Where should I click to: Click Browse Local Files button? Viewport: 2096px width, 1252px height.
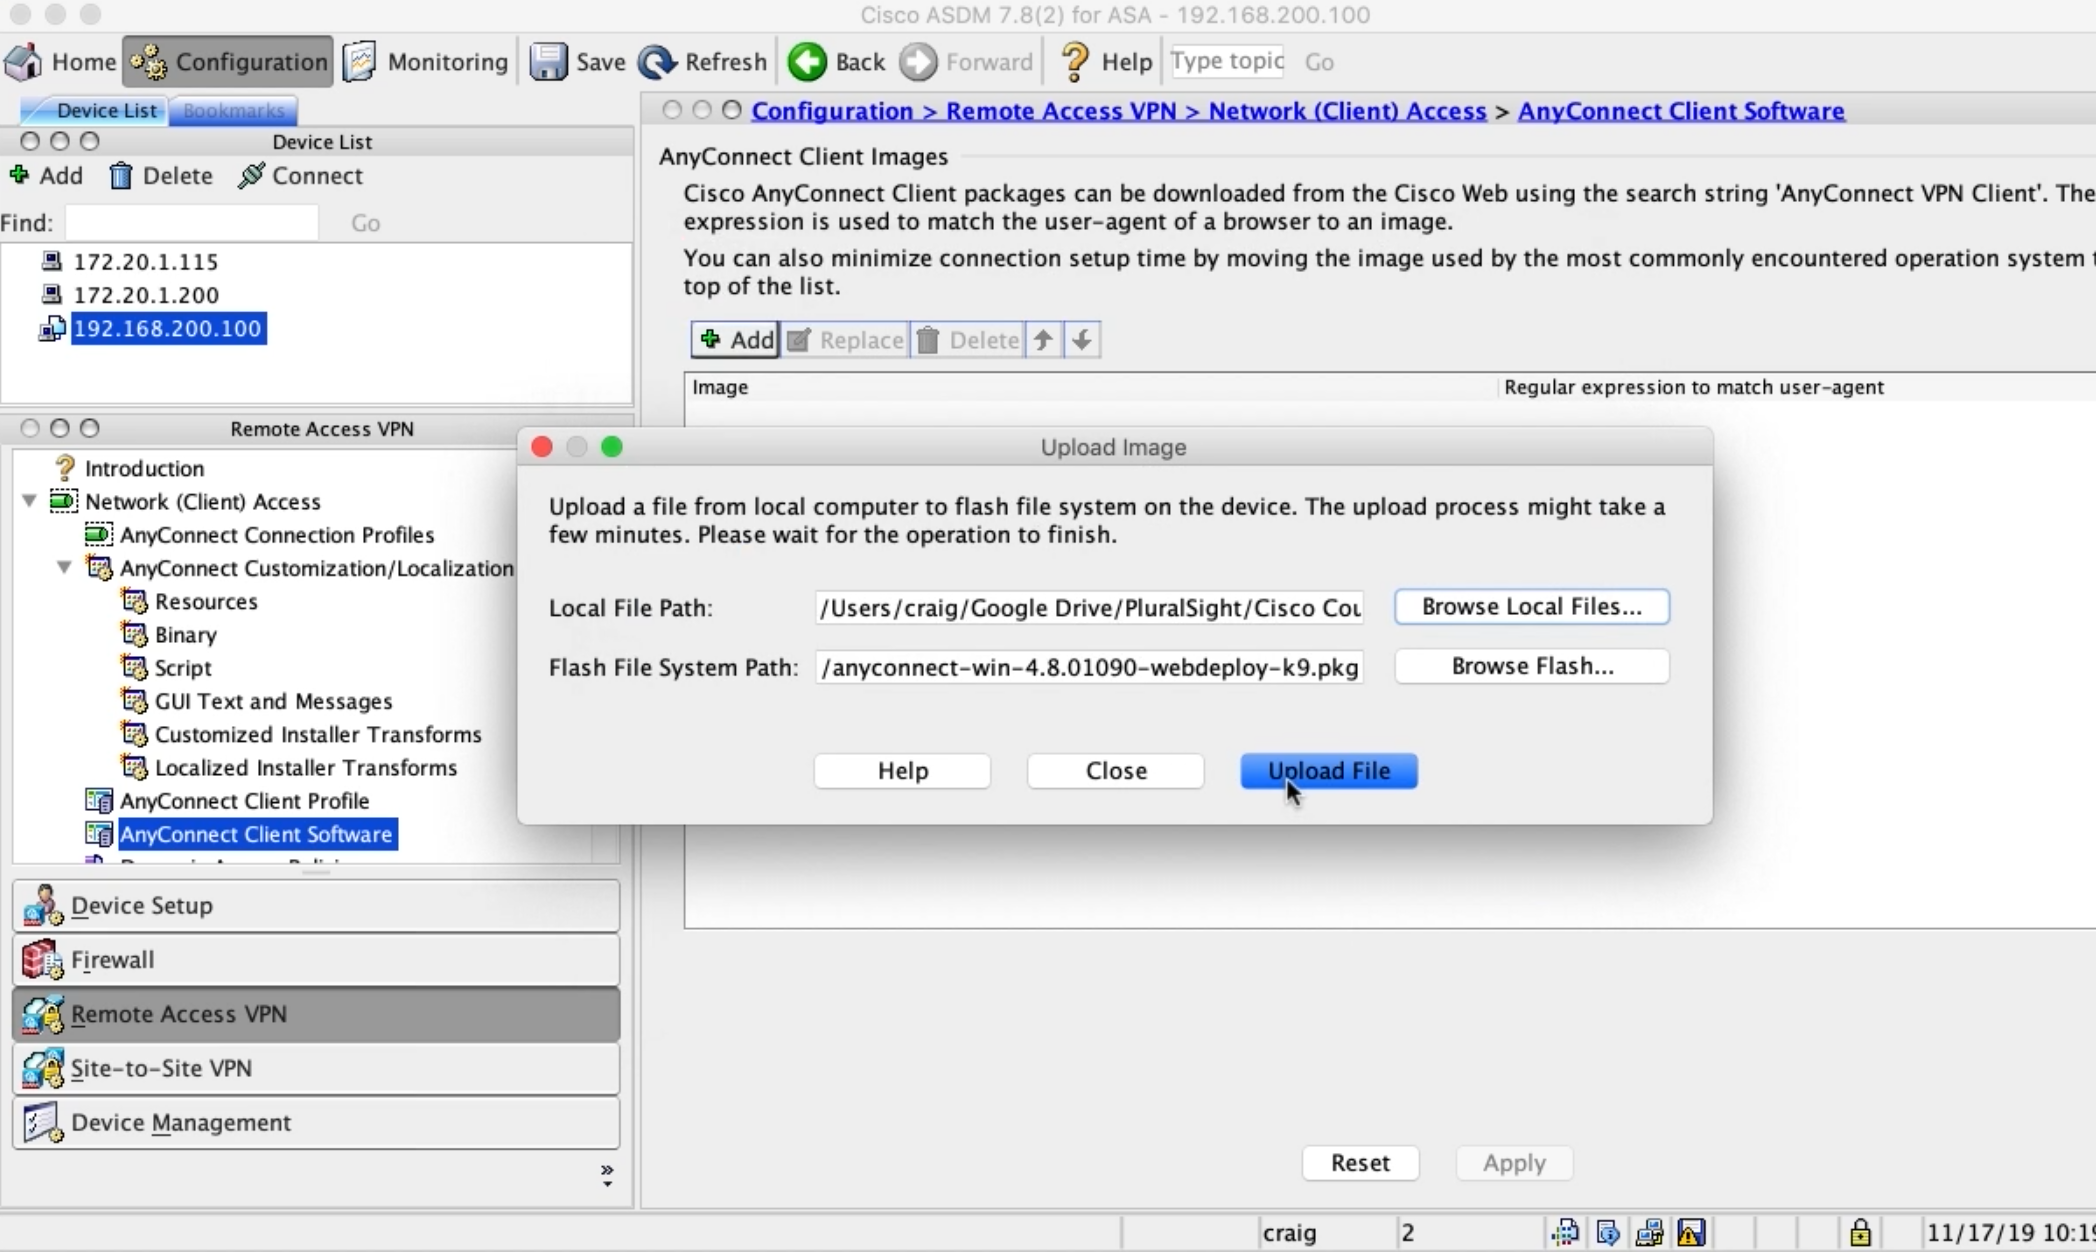pyautogui.click(x=1532, y=607)
